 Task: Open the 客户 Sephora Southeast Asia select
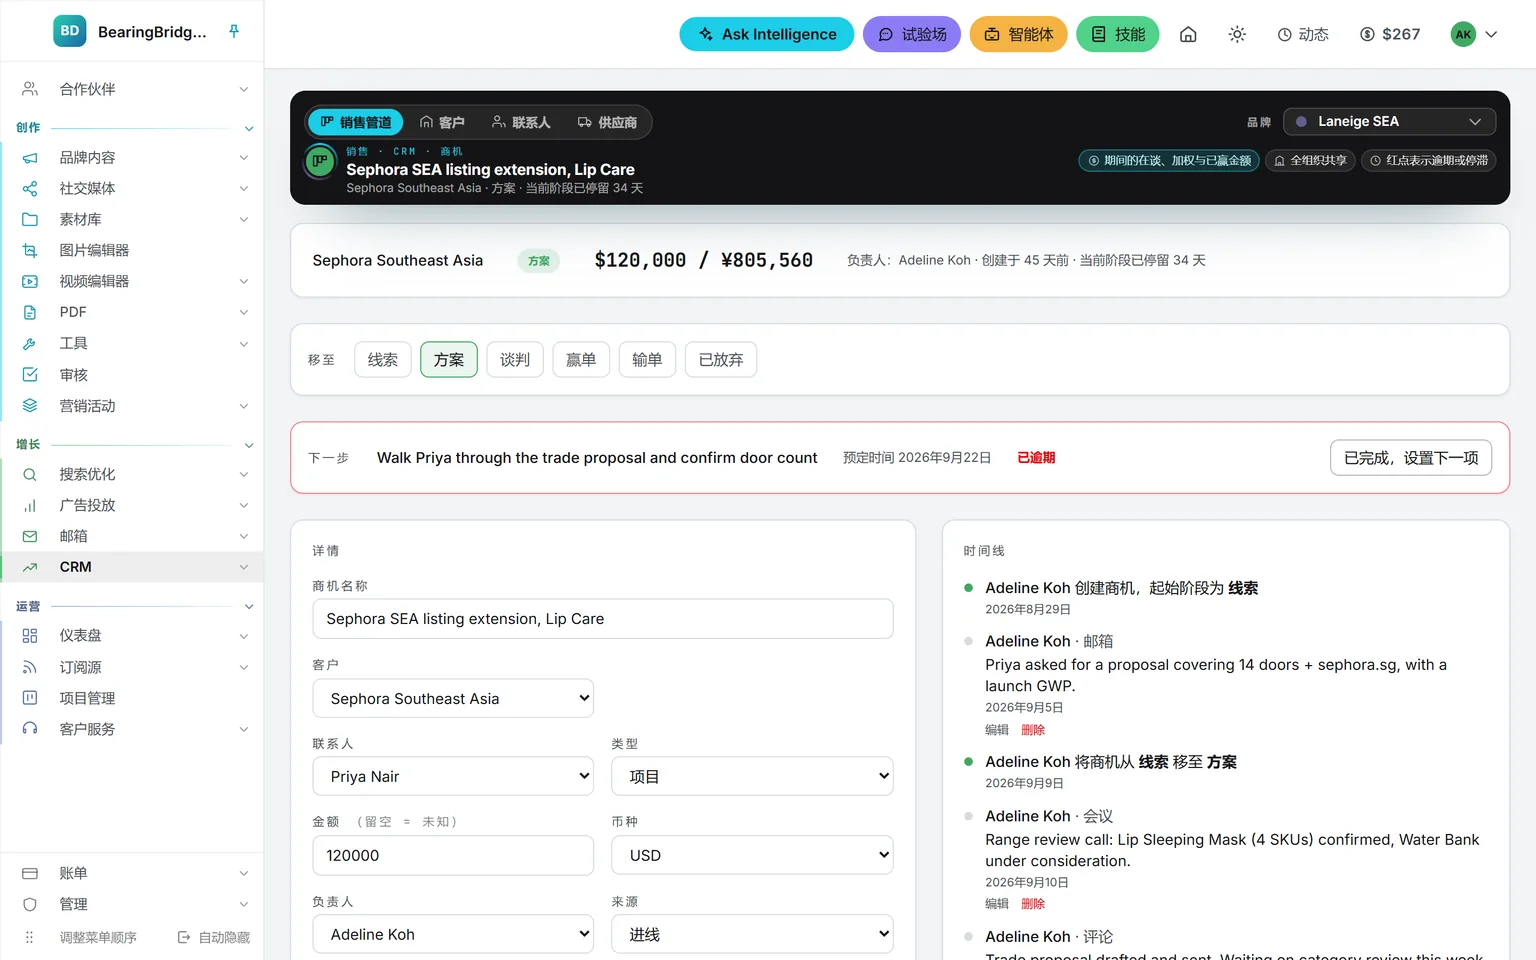tap(453, 698)
